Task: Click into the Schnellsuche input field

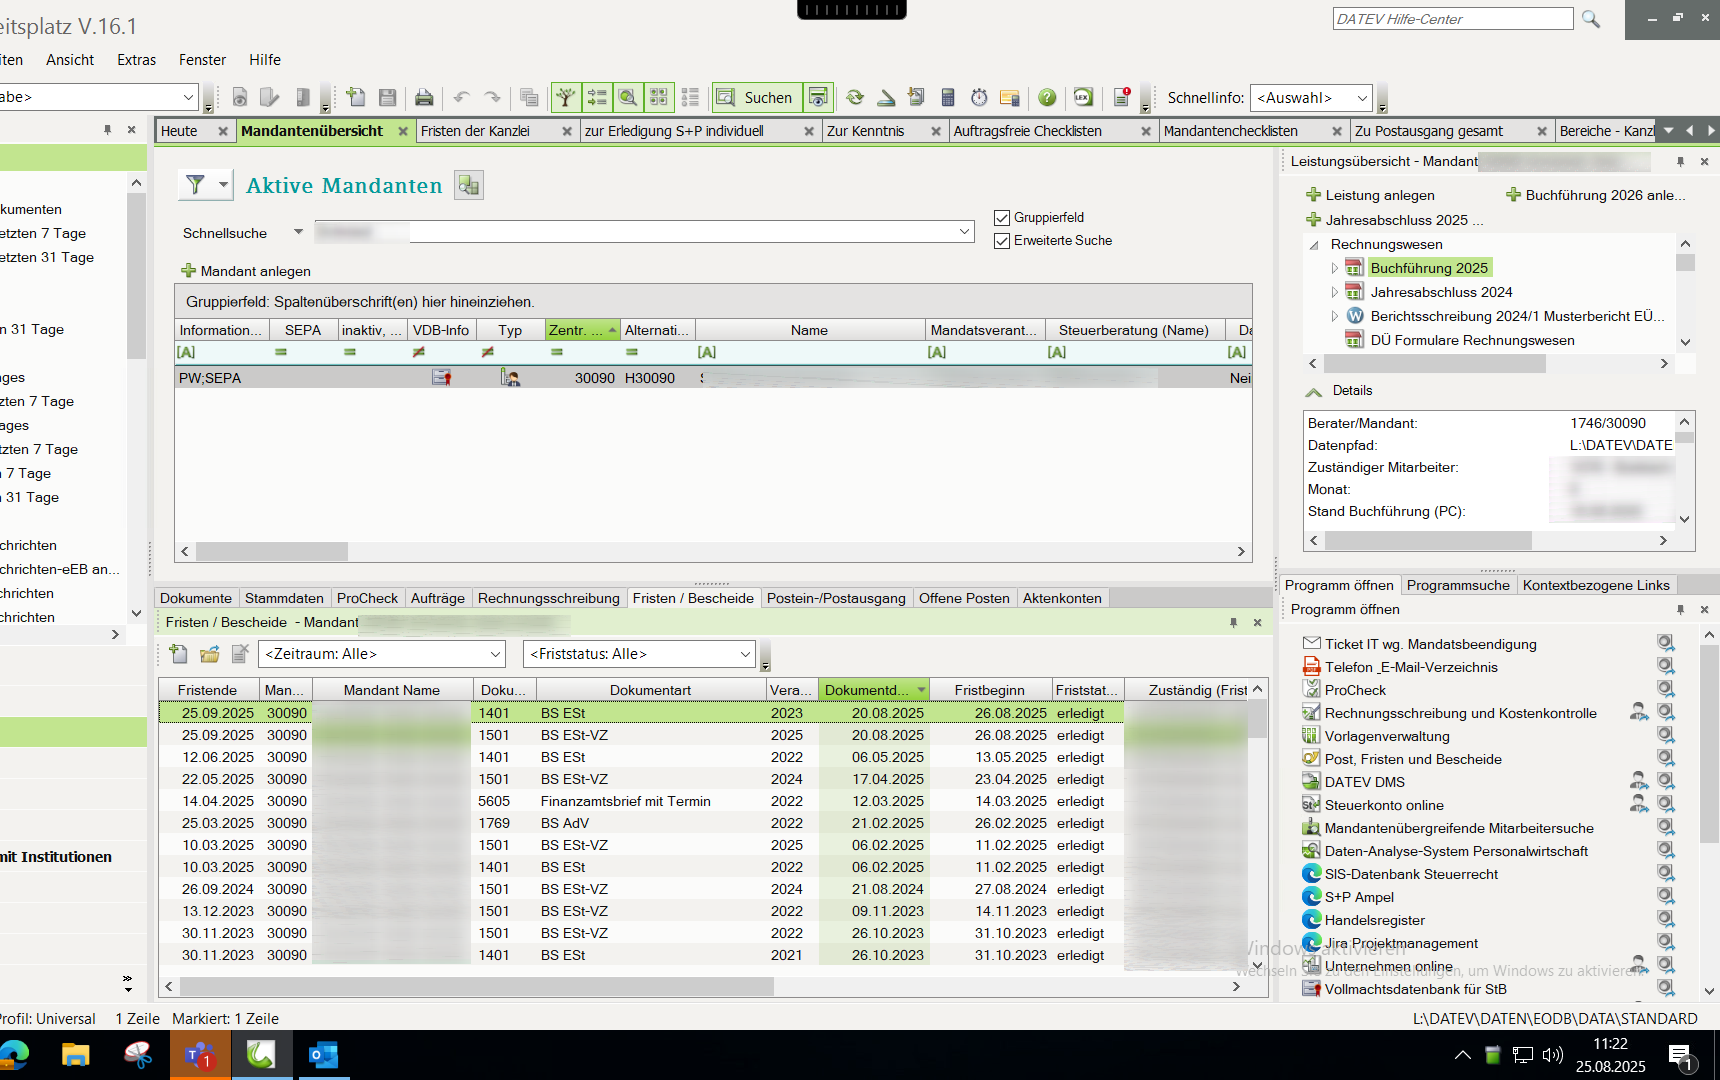Action: tap(640, 232)
